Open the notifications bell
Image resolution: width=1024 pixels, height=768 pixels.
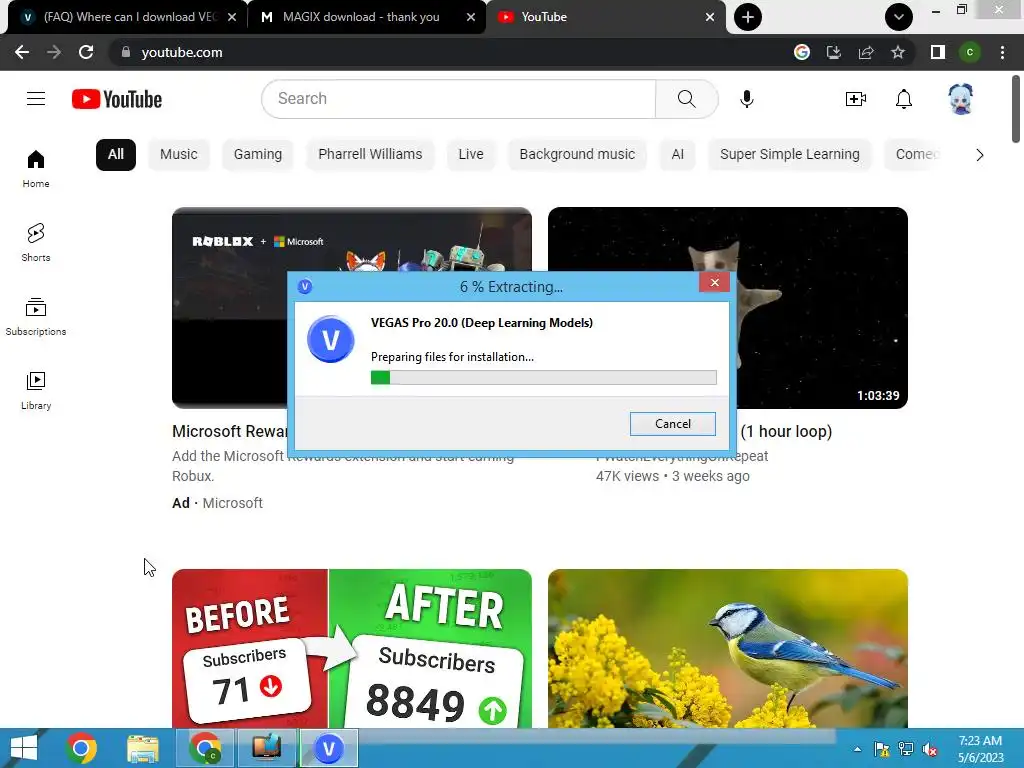[x=904, y=99]
